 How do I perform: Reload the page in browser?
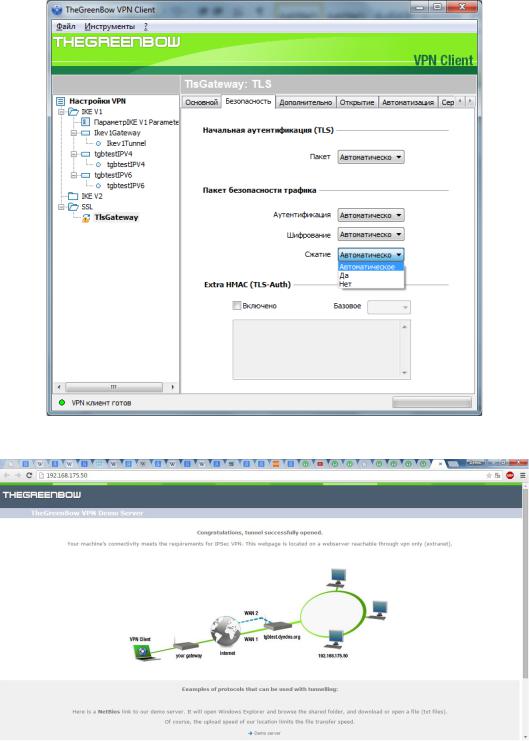(29, 475)
